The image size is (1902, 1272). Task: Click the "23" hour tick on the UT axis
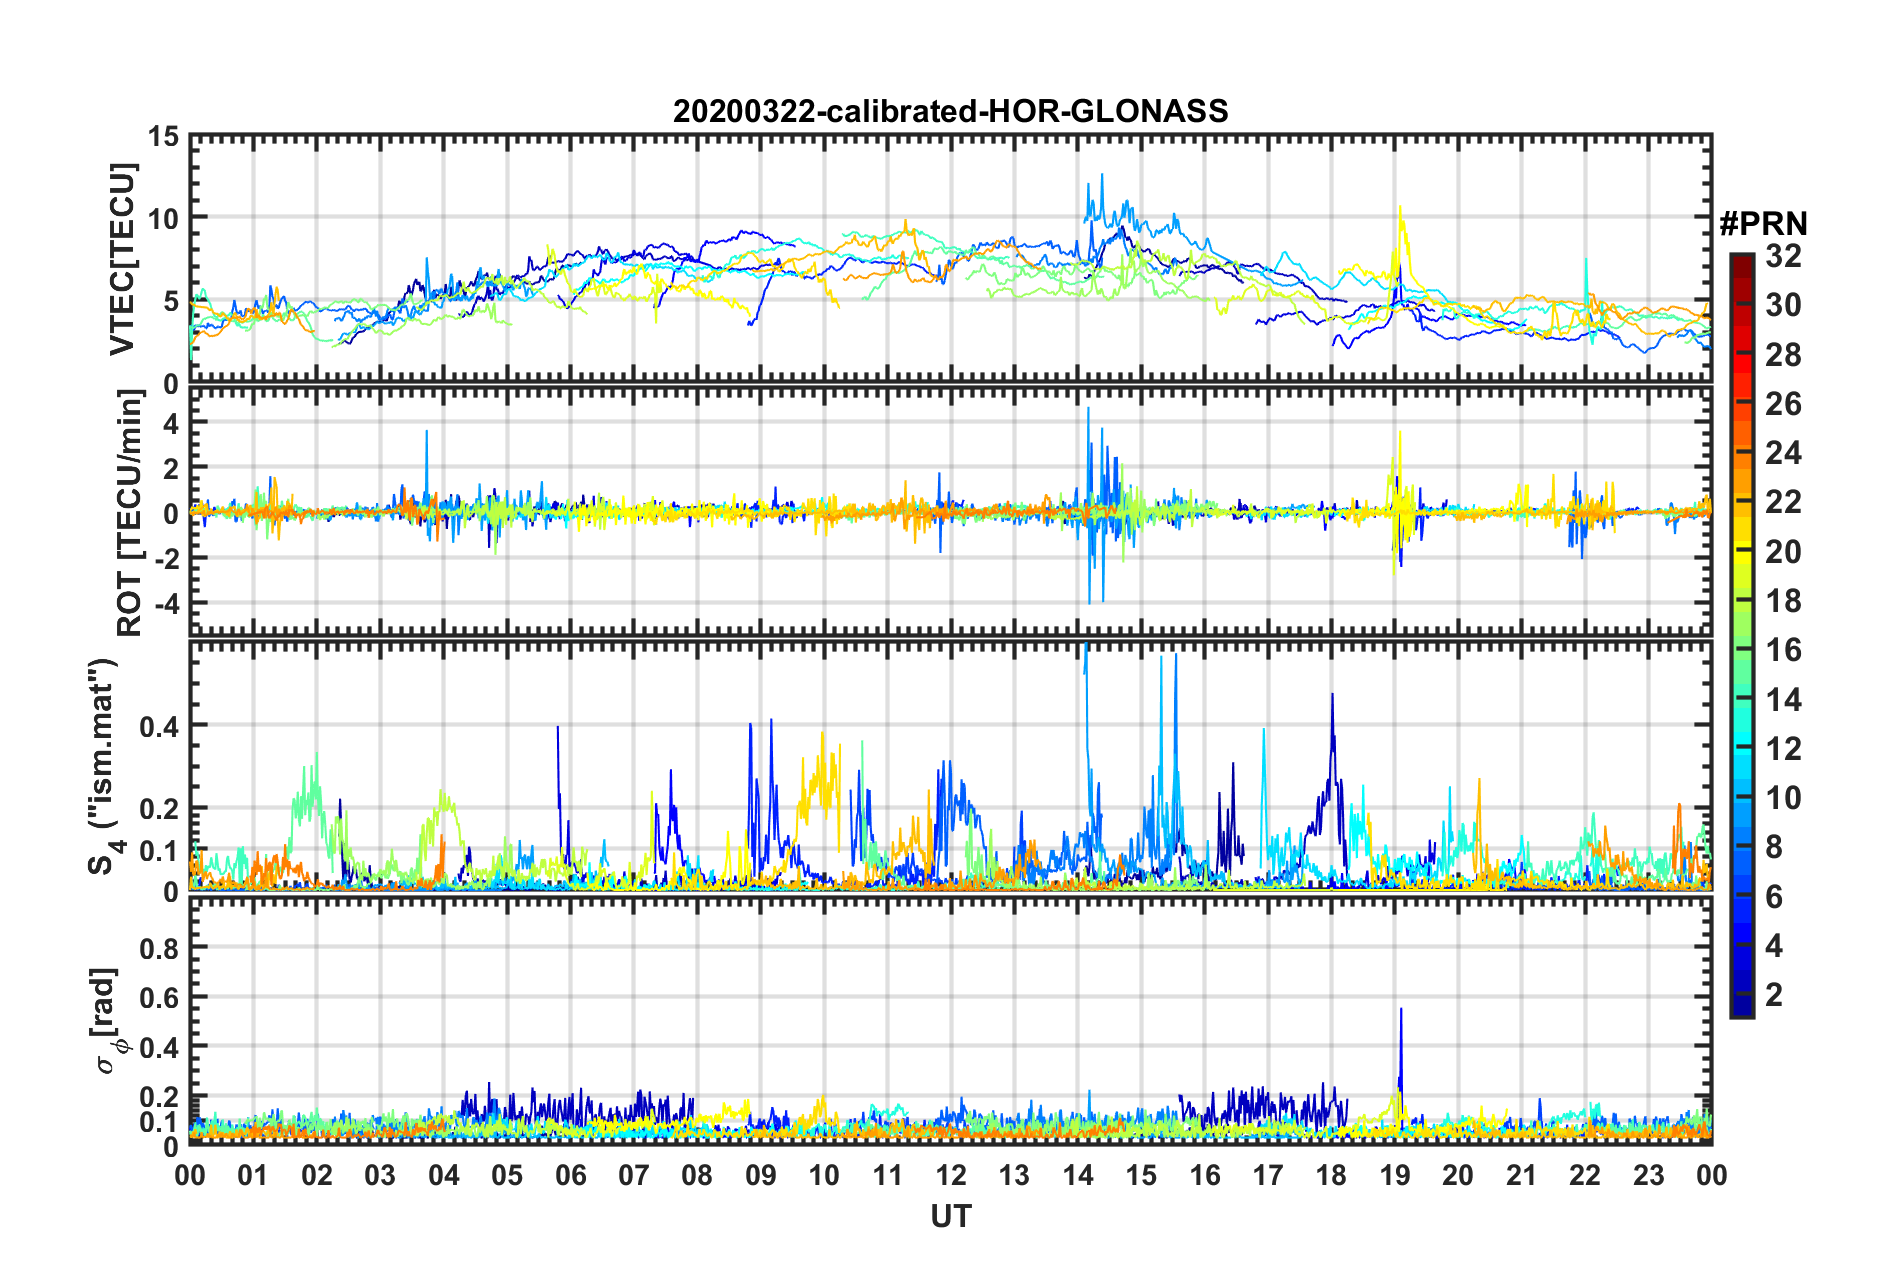1648,1175
